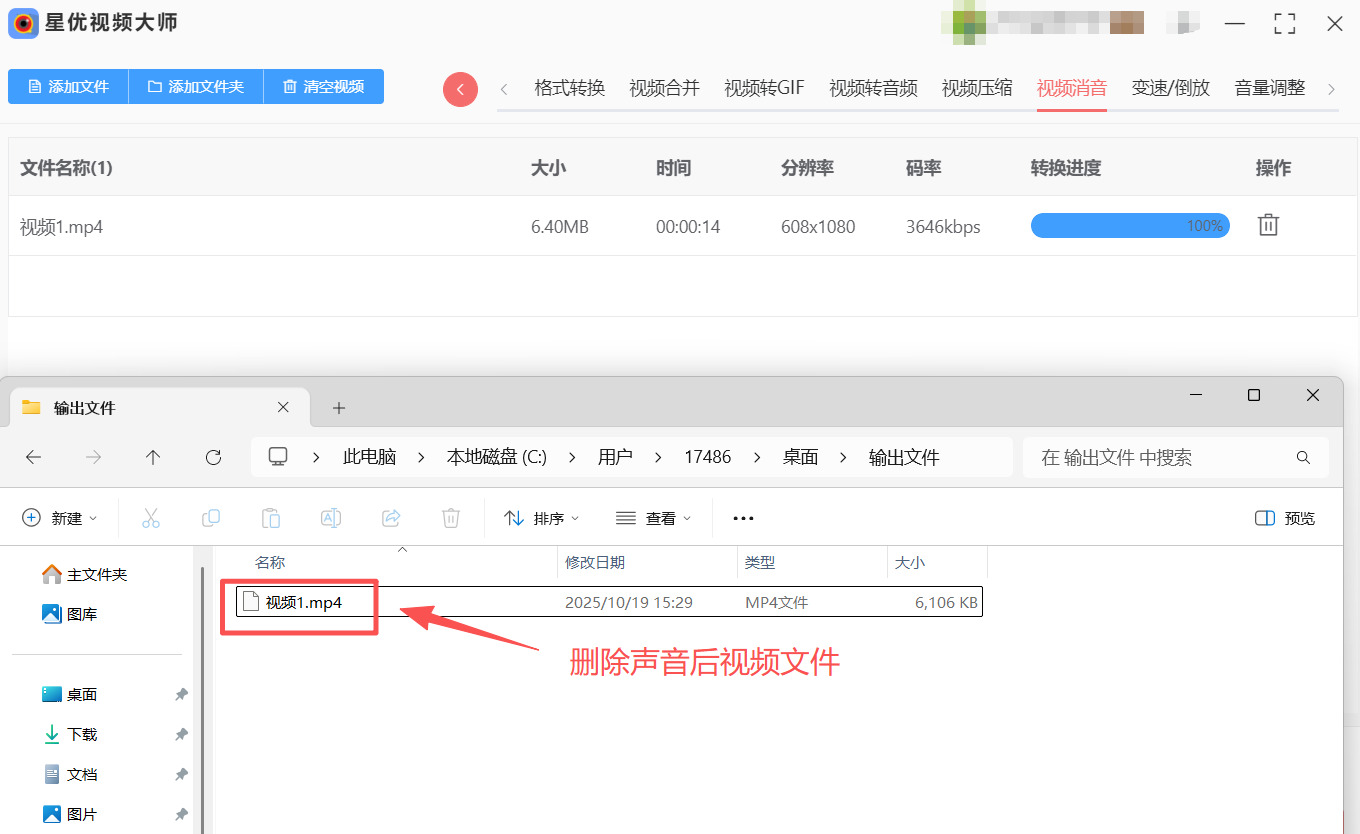Toggle the 预览 preview pane
Image resolution: width=1360 pixels, height=834 pixels.
coord(1285,518)
